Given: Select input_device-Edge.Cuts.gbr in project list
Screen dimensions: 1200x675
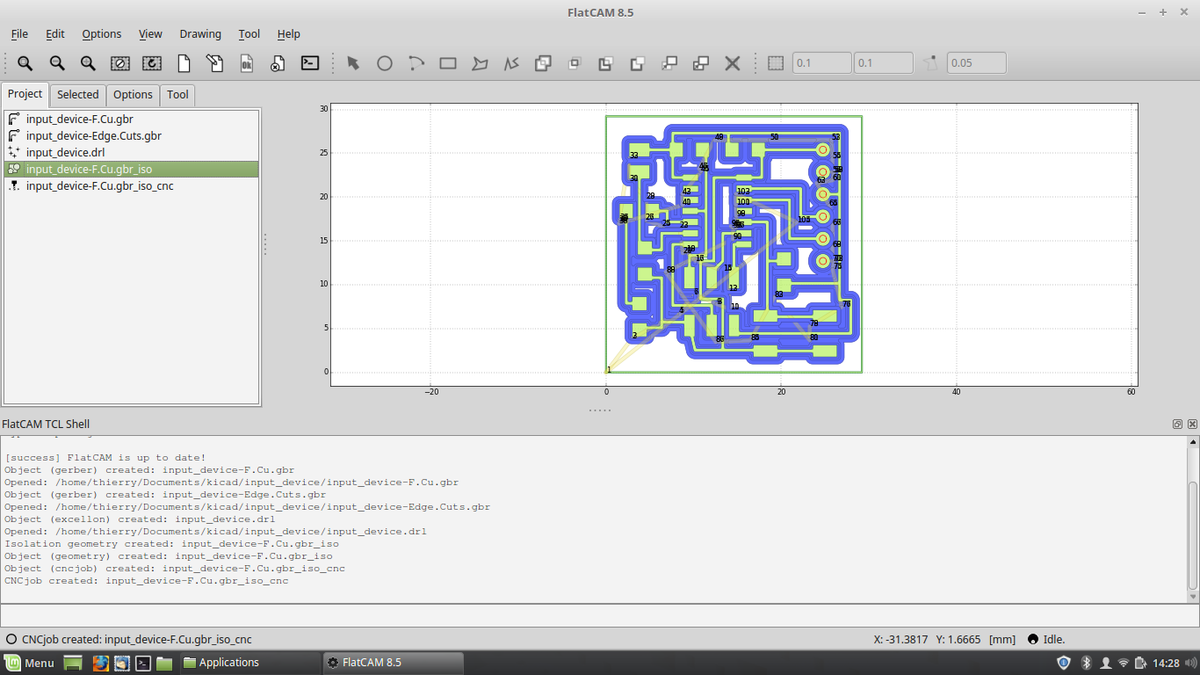Looking at the screenshot, I should click(x=130, y=136).
